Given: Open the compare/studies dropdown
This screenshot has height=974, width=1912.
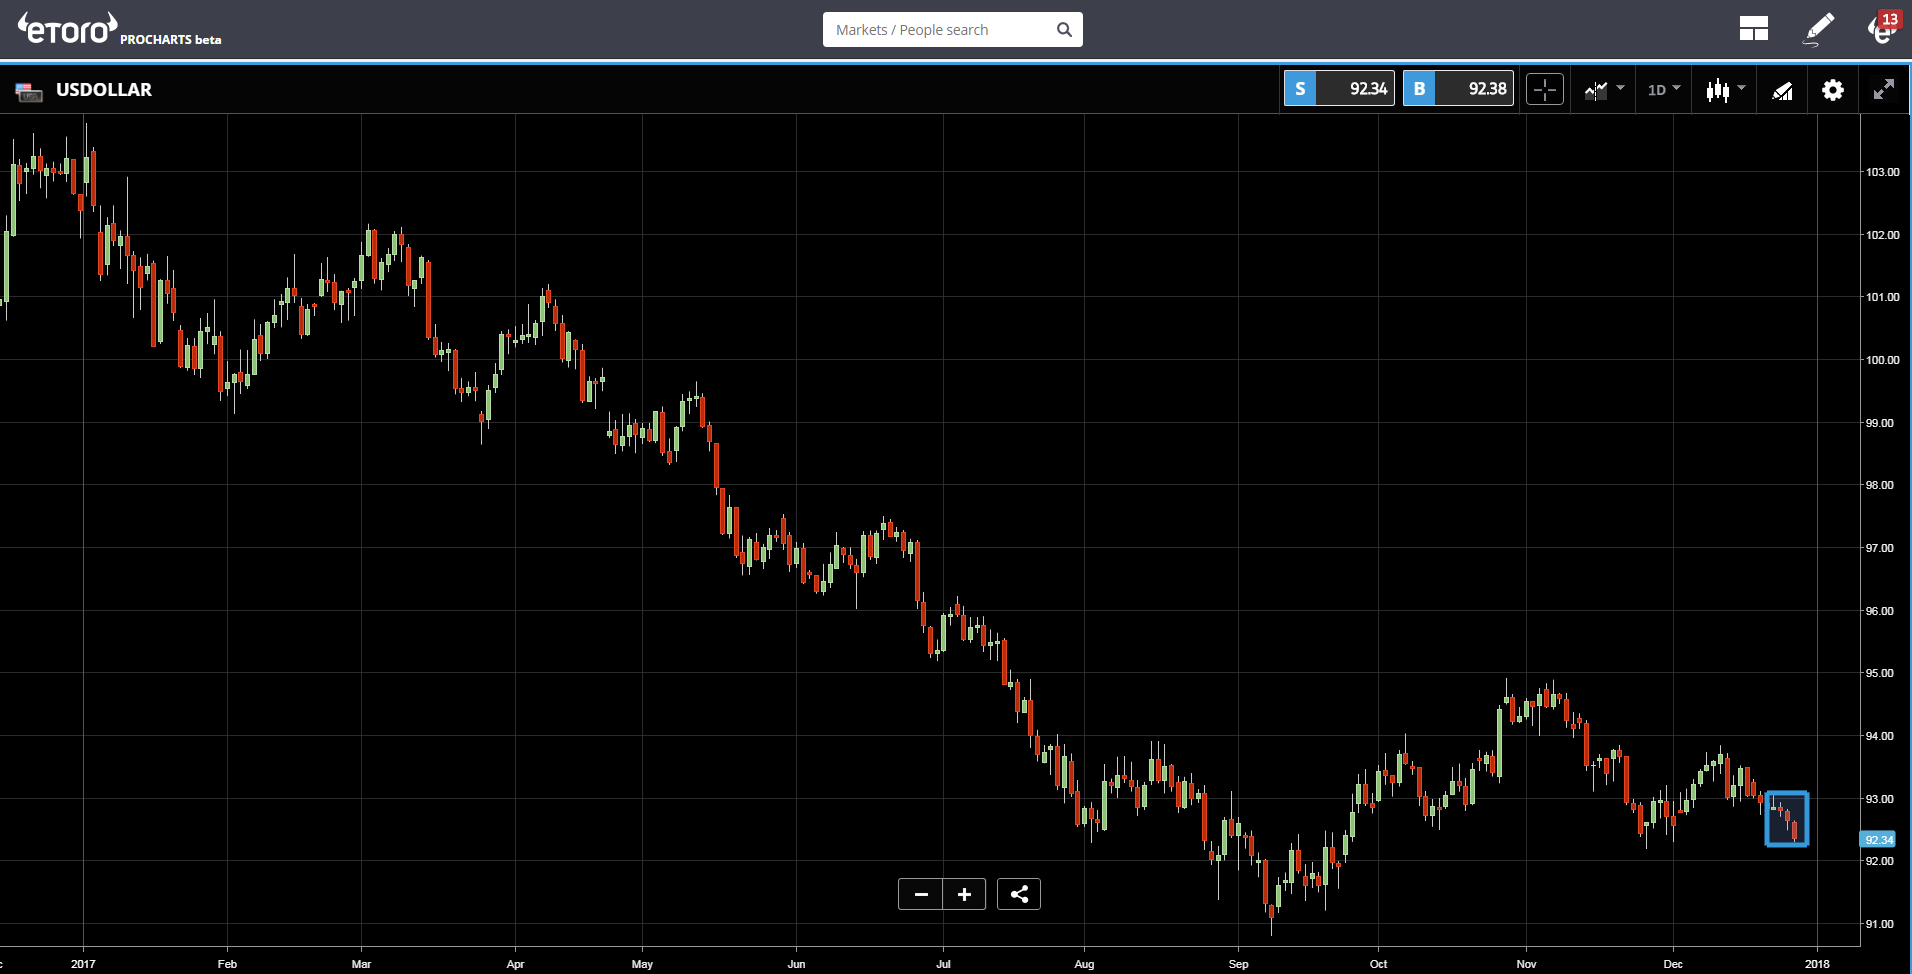Looking at the screenshot, I should coord(1604,90).
